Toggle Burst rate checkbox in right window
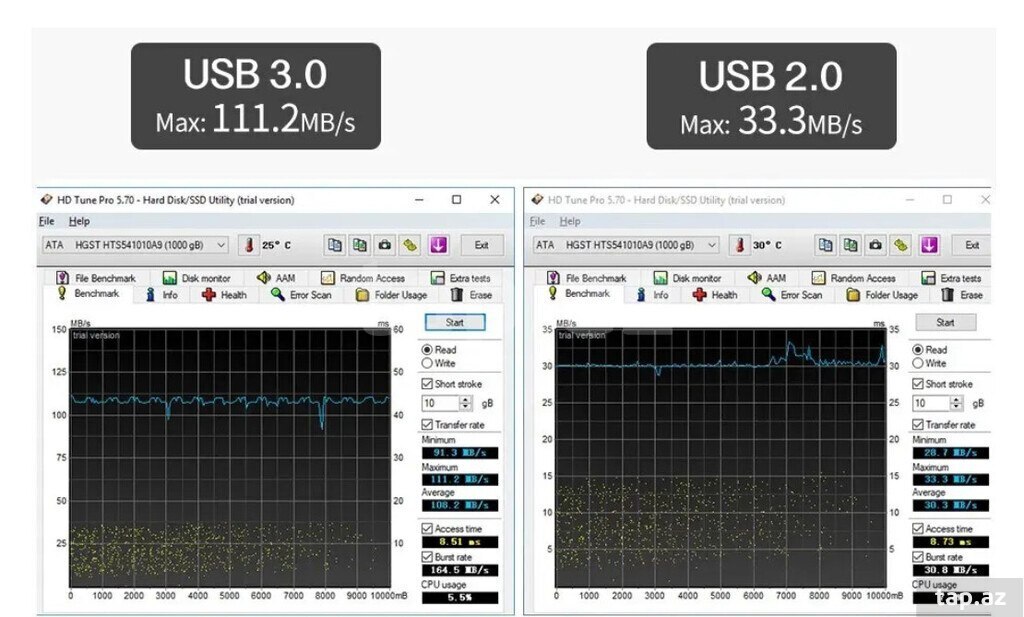This screenshot has width=1024, height=617. coord(918,557)
